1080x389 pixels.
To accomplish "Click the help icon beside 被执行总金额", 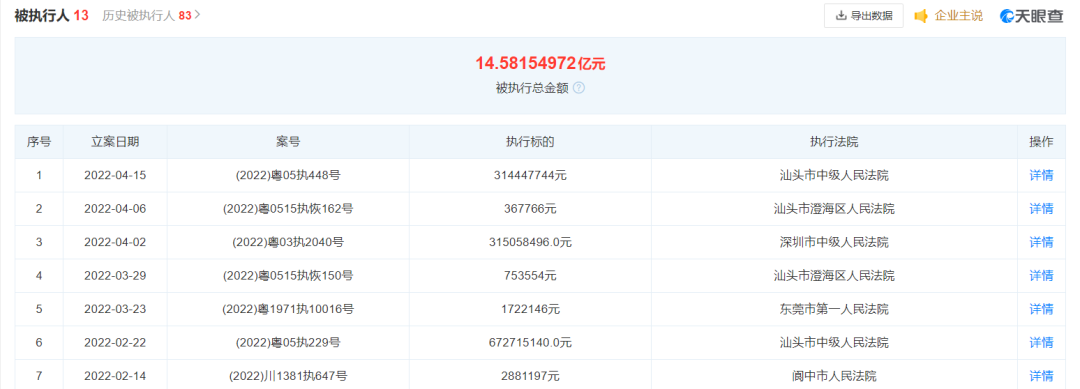I will click(x=579, y=88).
